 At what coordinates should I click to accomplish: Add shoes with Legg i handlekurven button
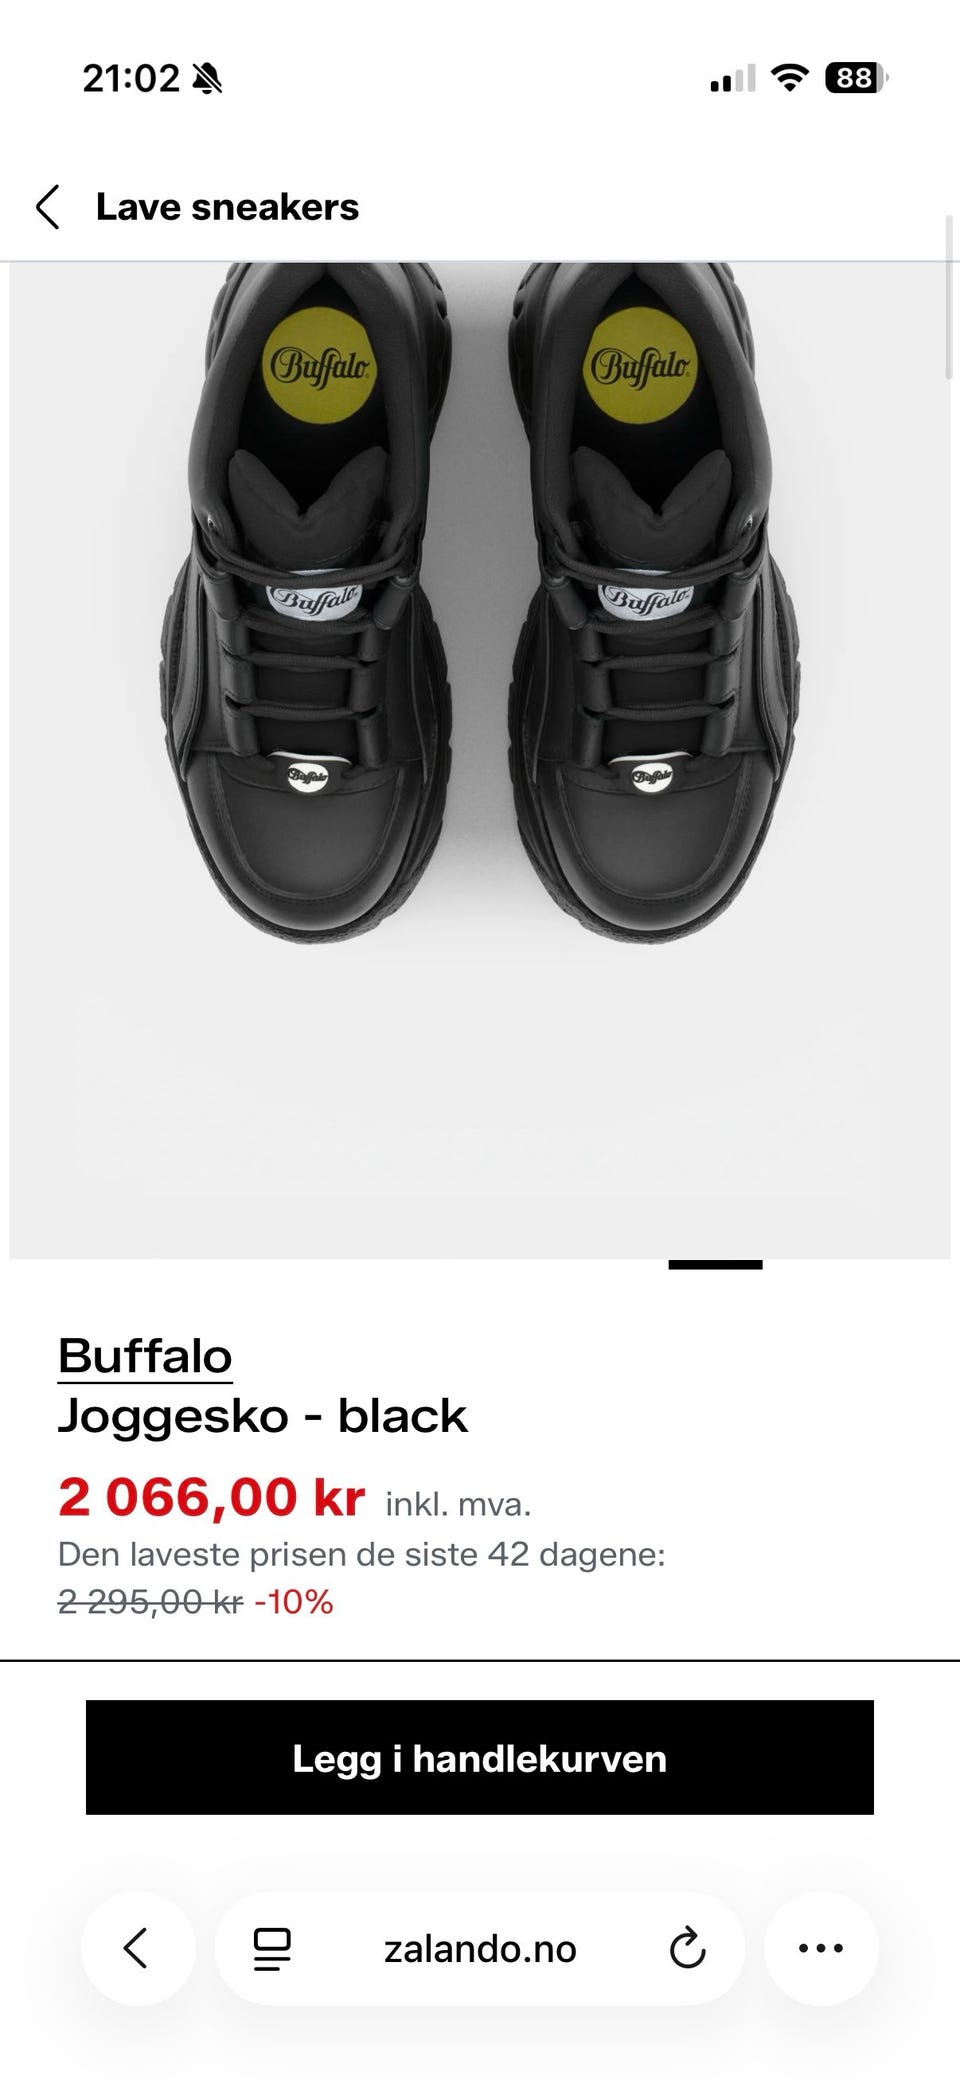click(480, 1758)
